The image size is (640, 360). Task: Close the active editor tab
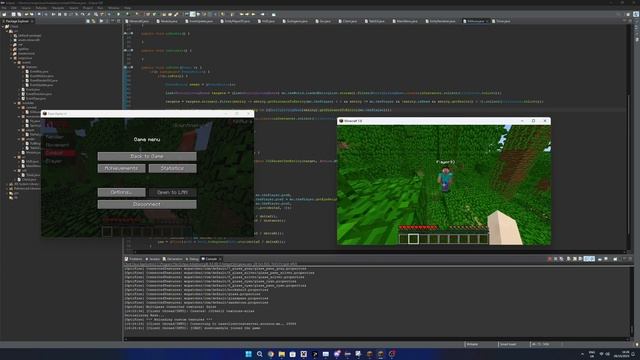tap(487, 21)
